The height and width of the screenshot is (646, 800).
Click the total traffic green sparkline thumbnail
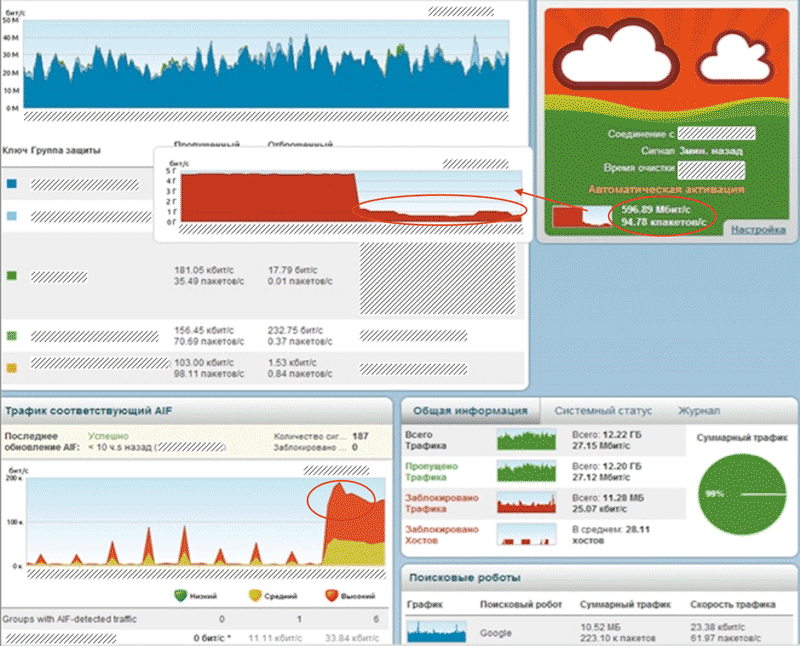point(526,440)
